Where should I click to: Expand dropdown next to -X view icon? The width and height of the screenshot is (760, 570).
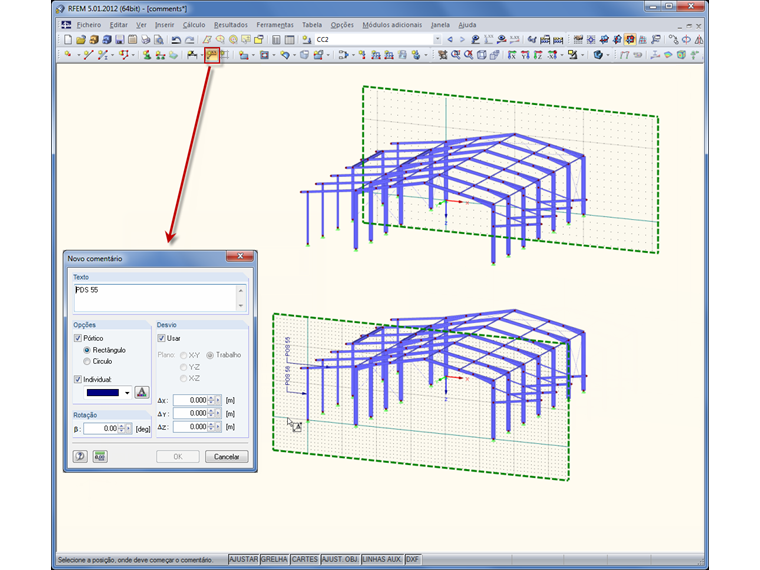[562, 56]
